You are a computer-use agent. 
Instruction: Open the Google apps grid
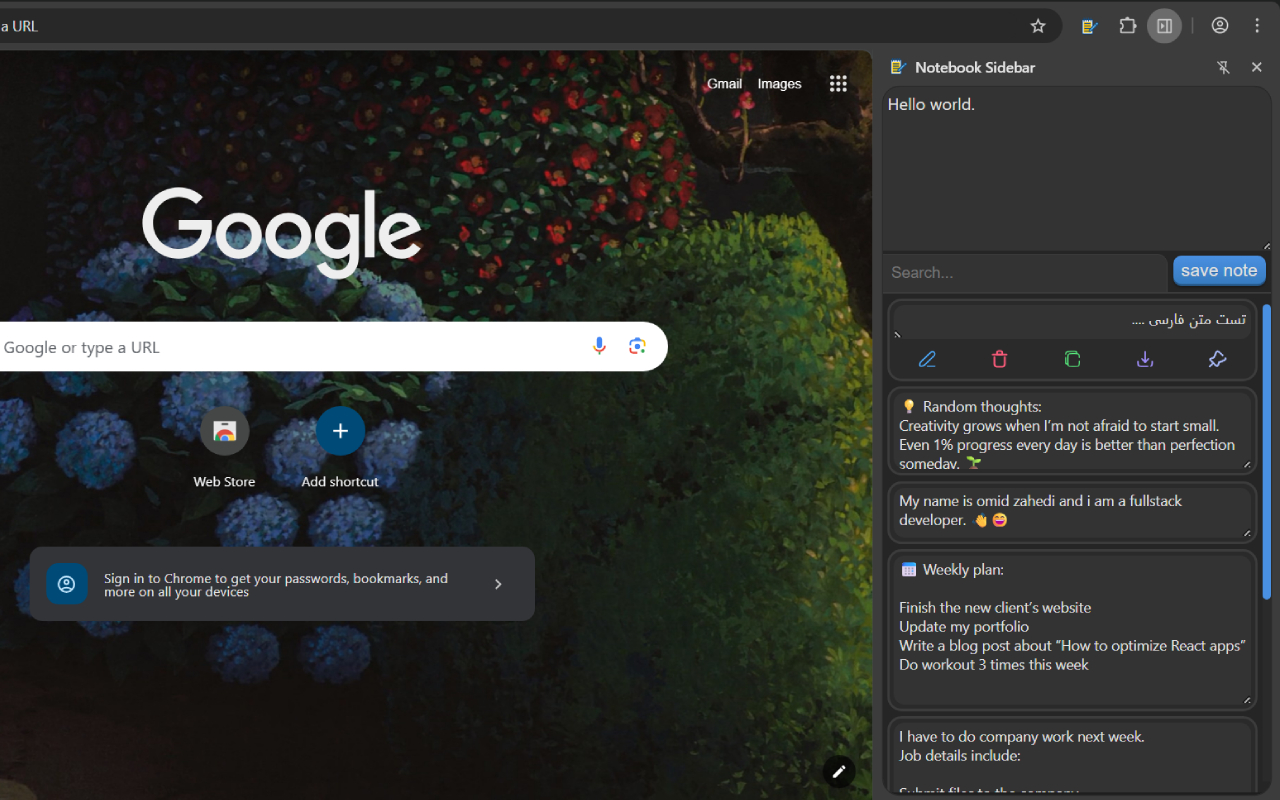[x=838, y=84]
